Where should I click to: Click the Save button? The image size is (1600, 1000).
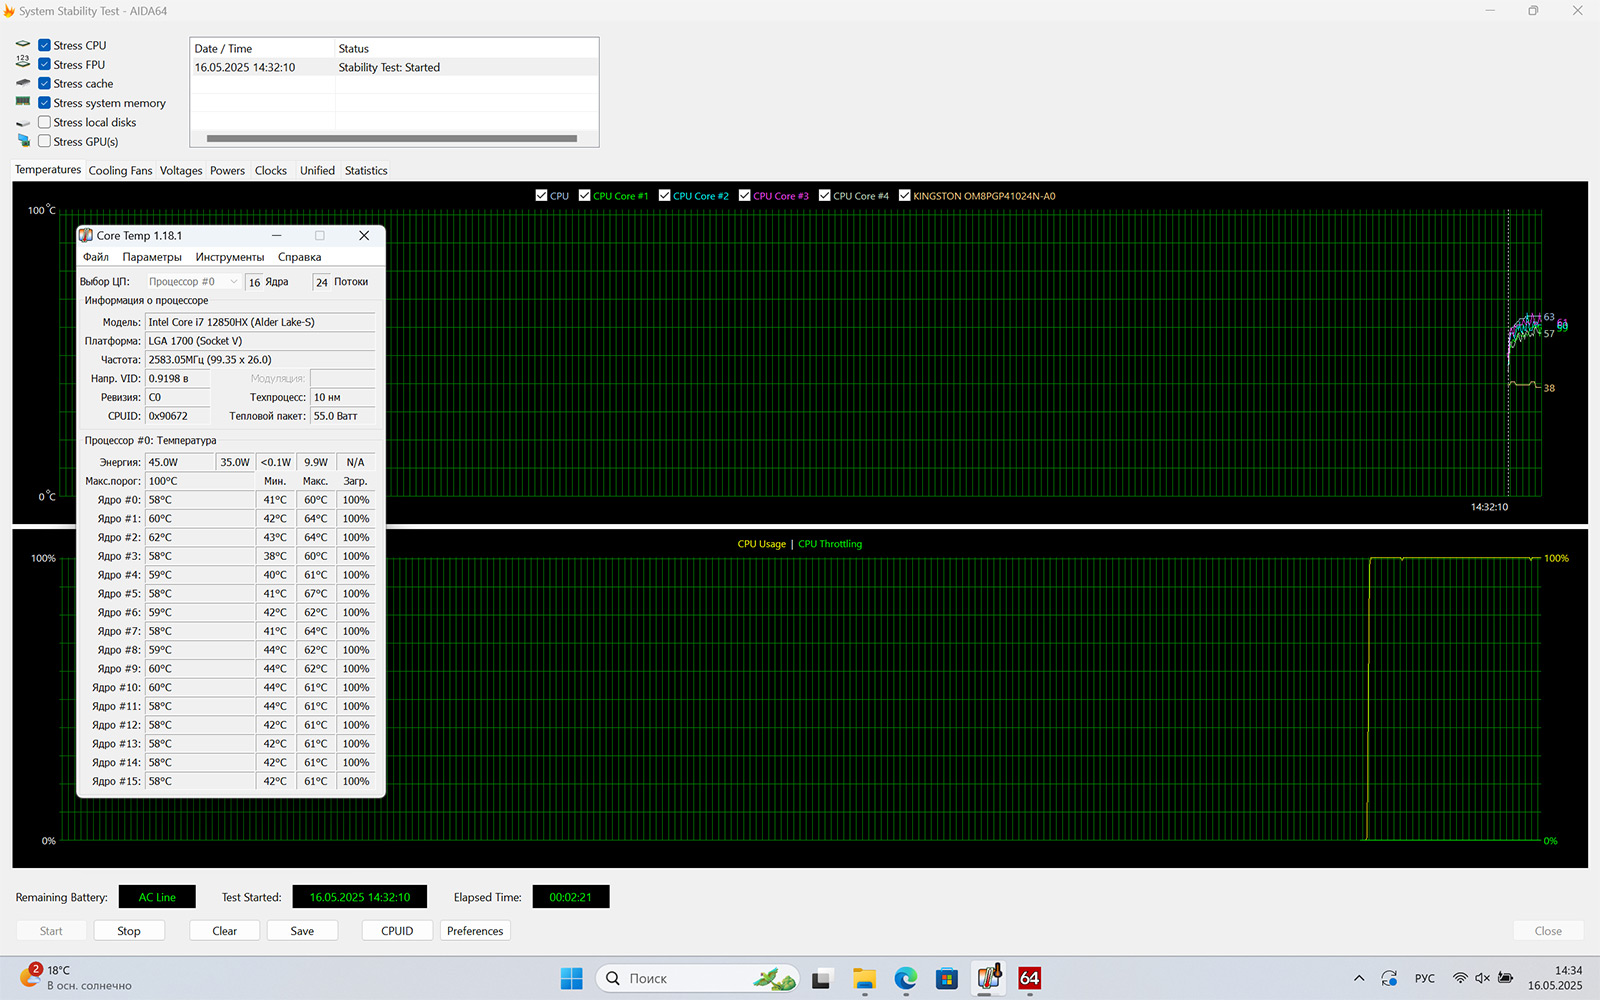click(x=302, y=930)
